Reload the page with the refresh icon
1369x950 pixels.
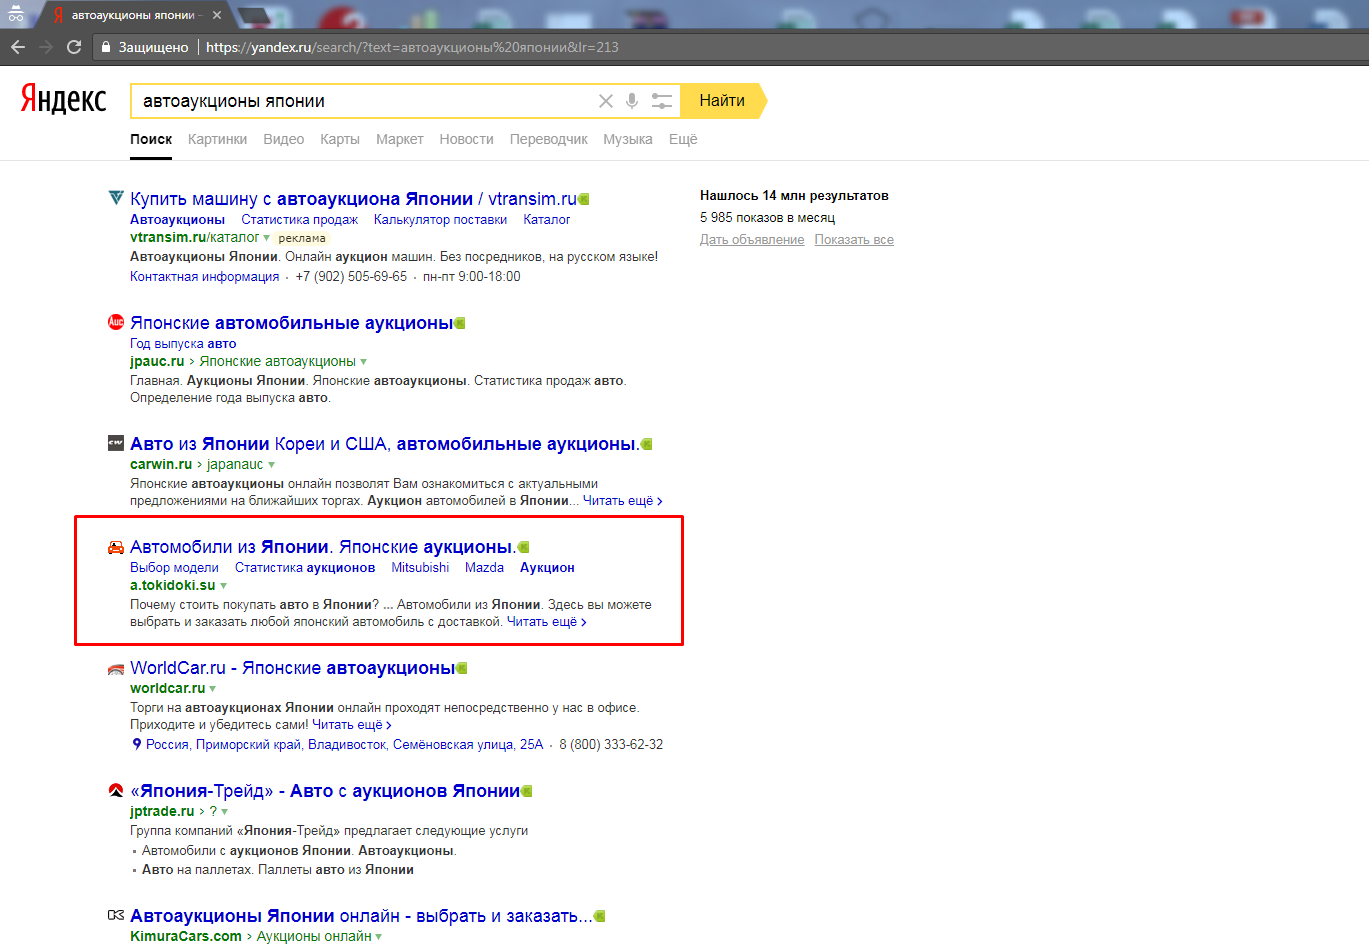coord(74,47)
